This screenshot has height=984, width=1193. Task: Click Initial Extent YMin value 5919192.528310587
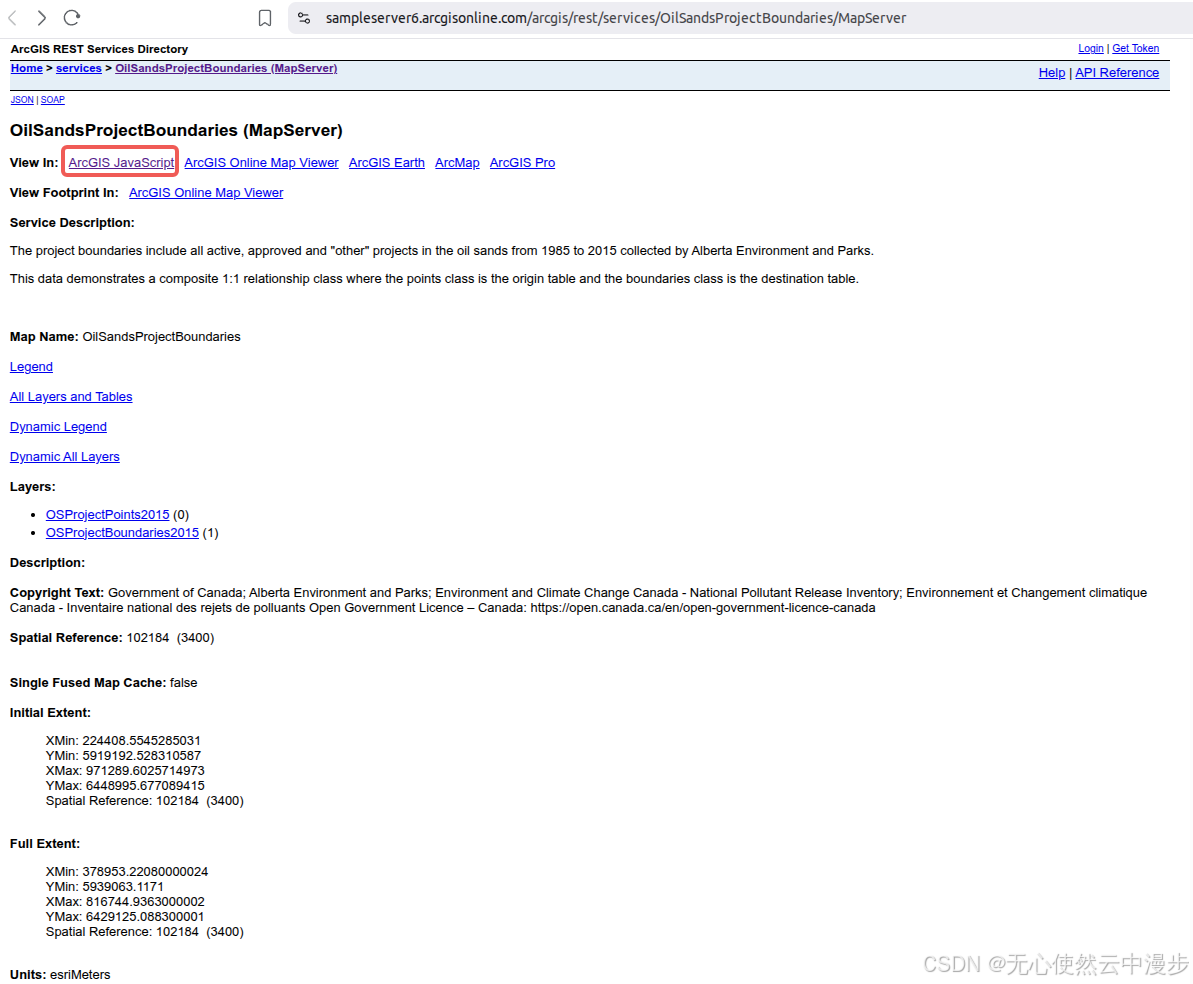pyautogui.click(x=142, y=756)
